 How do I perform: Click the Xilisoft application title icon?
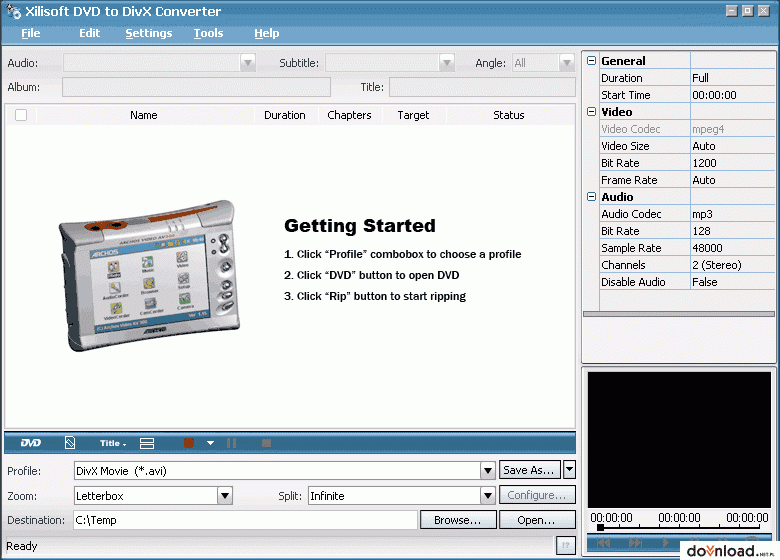point(13,11)
